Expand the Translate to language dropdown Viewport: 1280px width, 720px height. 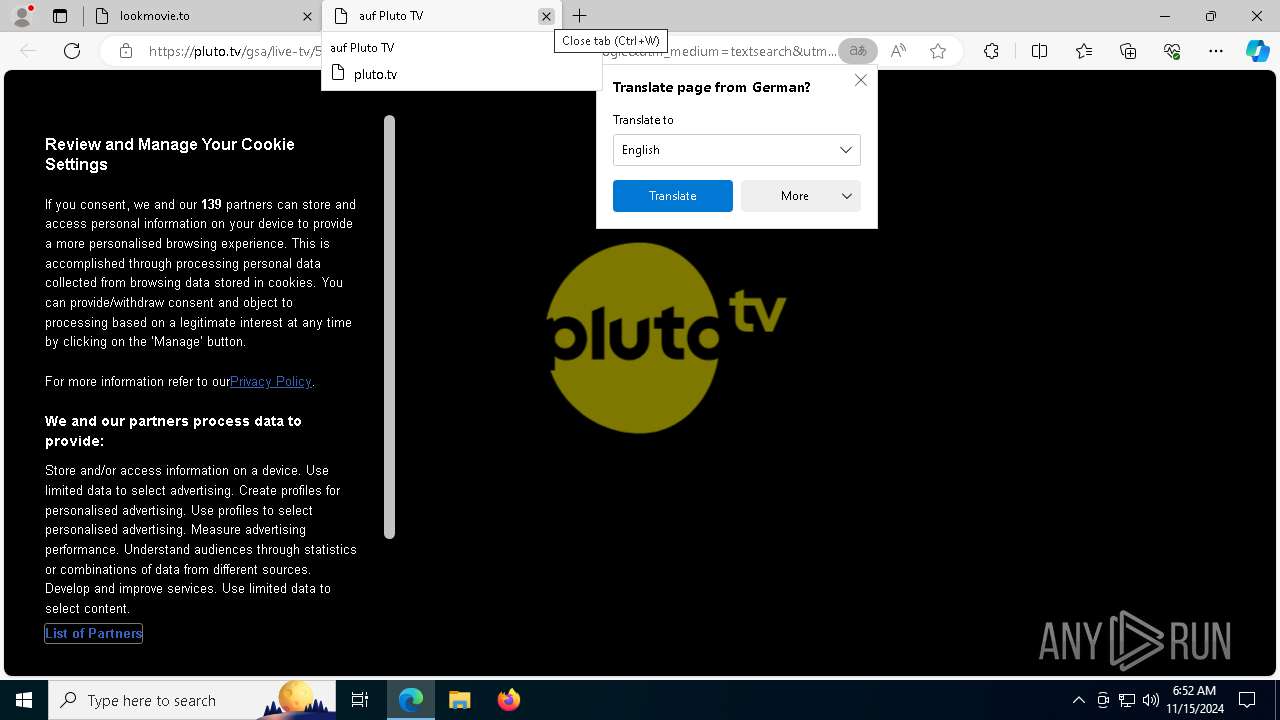[x=737, y=150]
